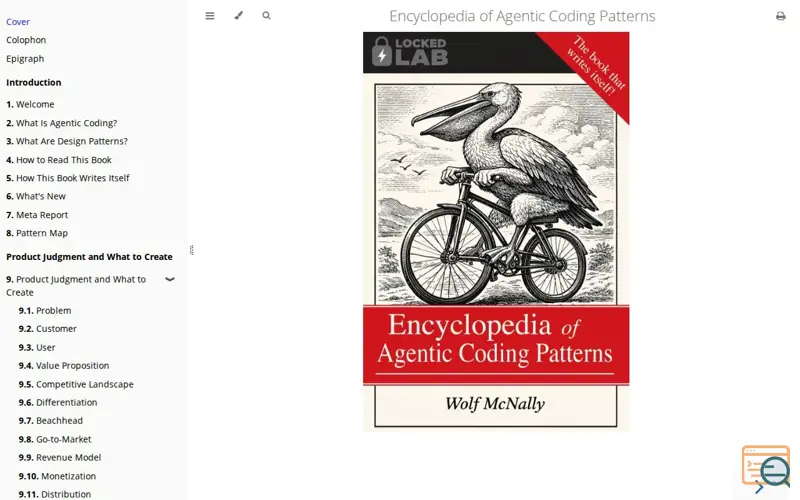This screenshot has width=800, height=500.
Task: Select section 9.3. User
Action: 37,347
